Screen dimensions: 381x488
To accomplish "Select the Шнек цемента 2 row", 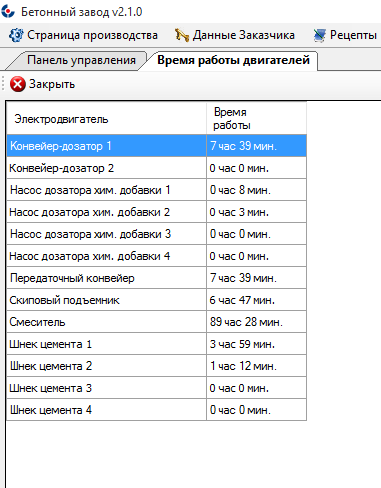I will (x=156, y=366).
